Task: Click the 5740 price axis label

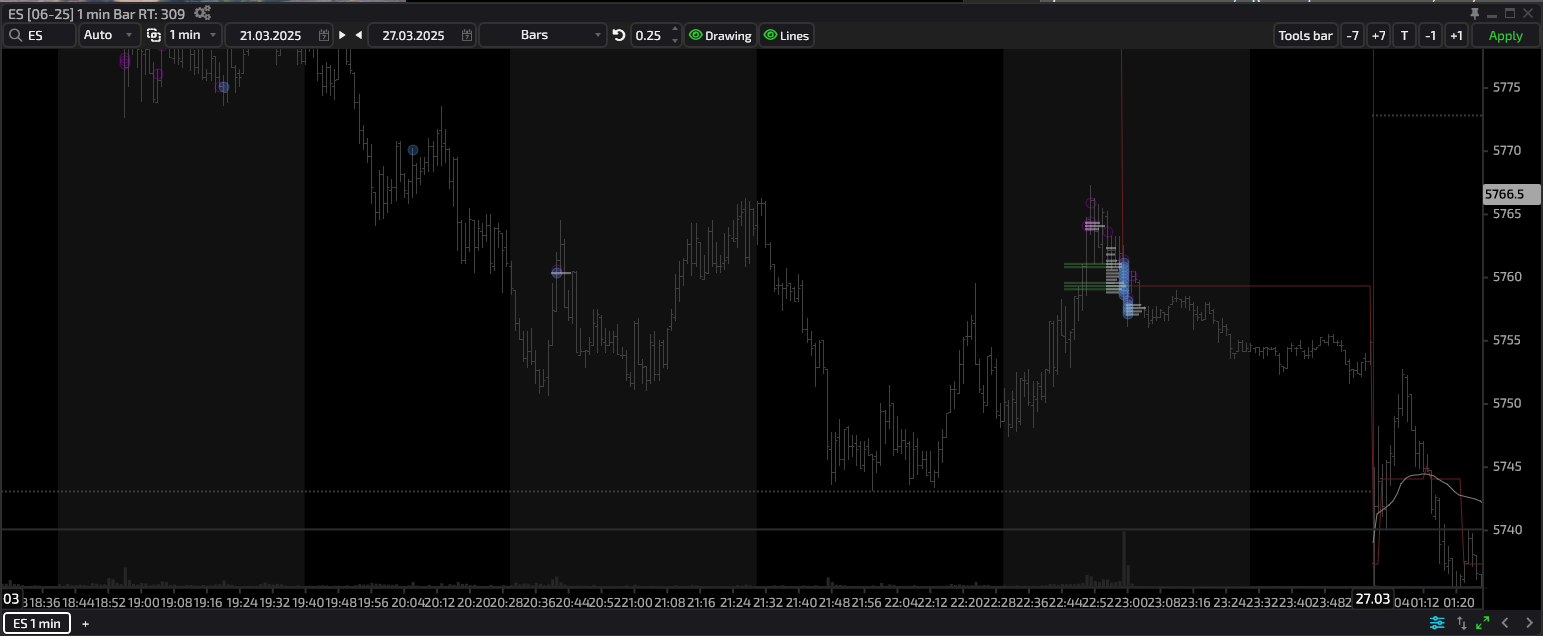Action: (x=1505, y=529)
